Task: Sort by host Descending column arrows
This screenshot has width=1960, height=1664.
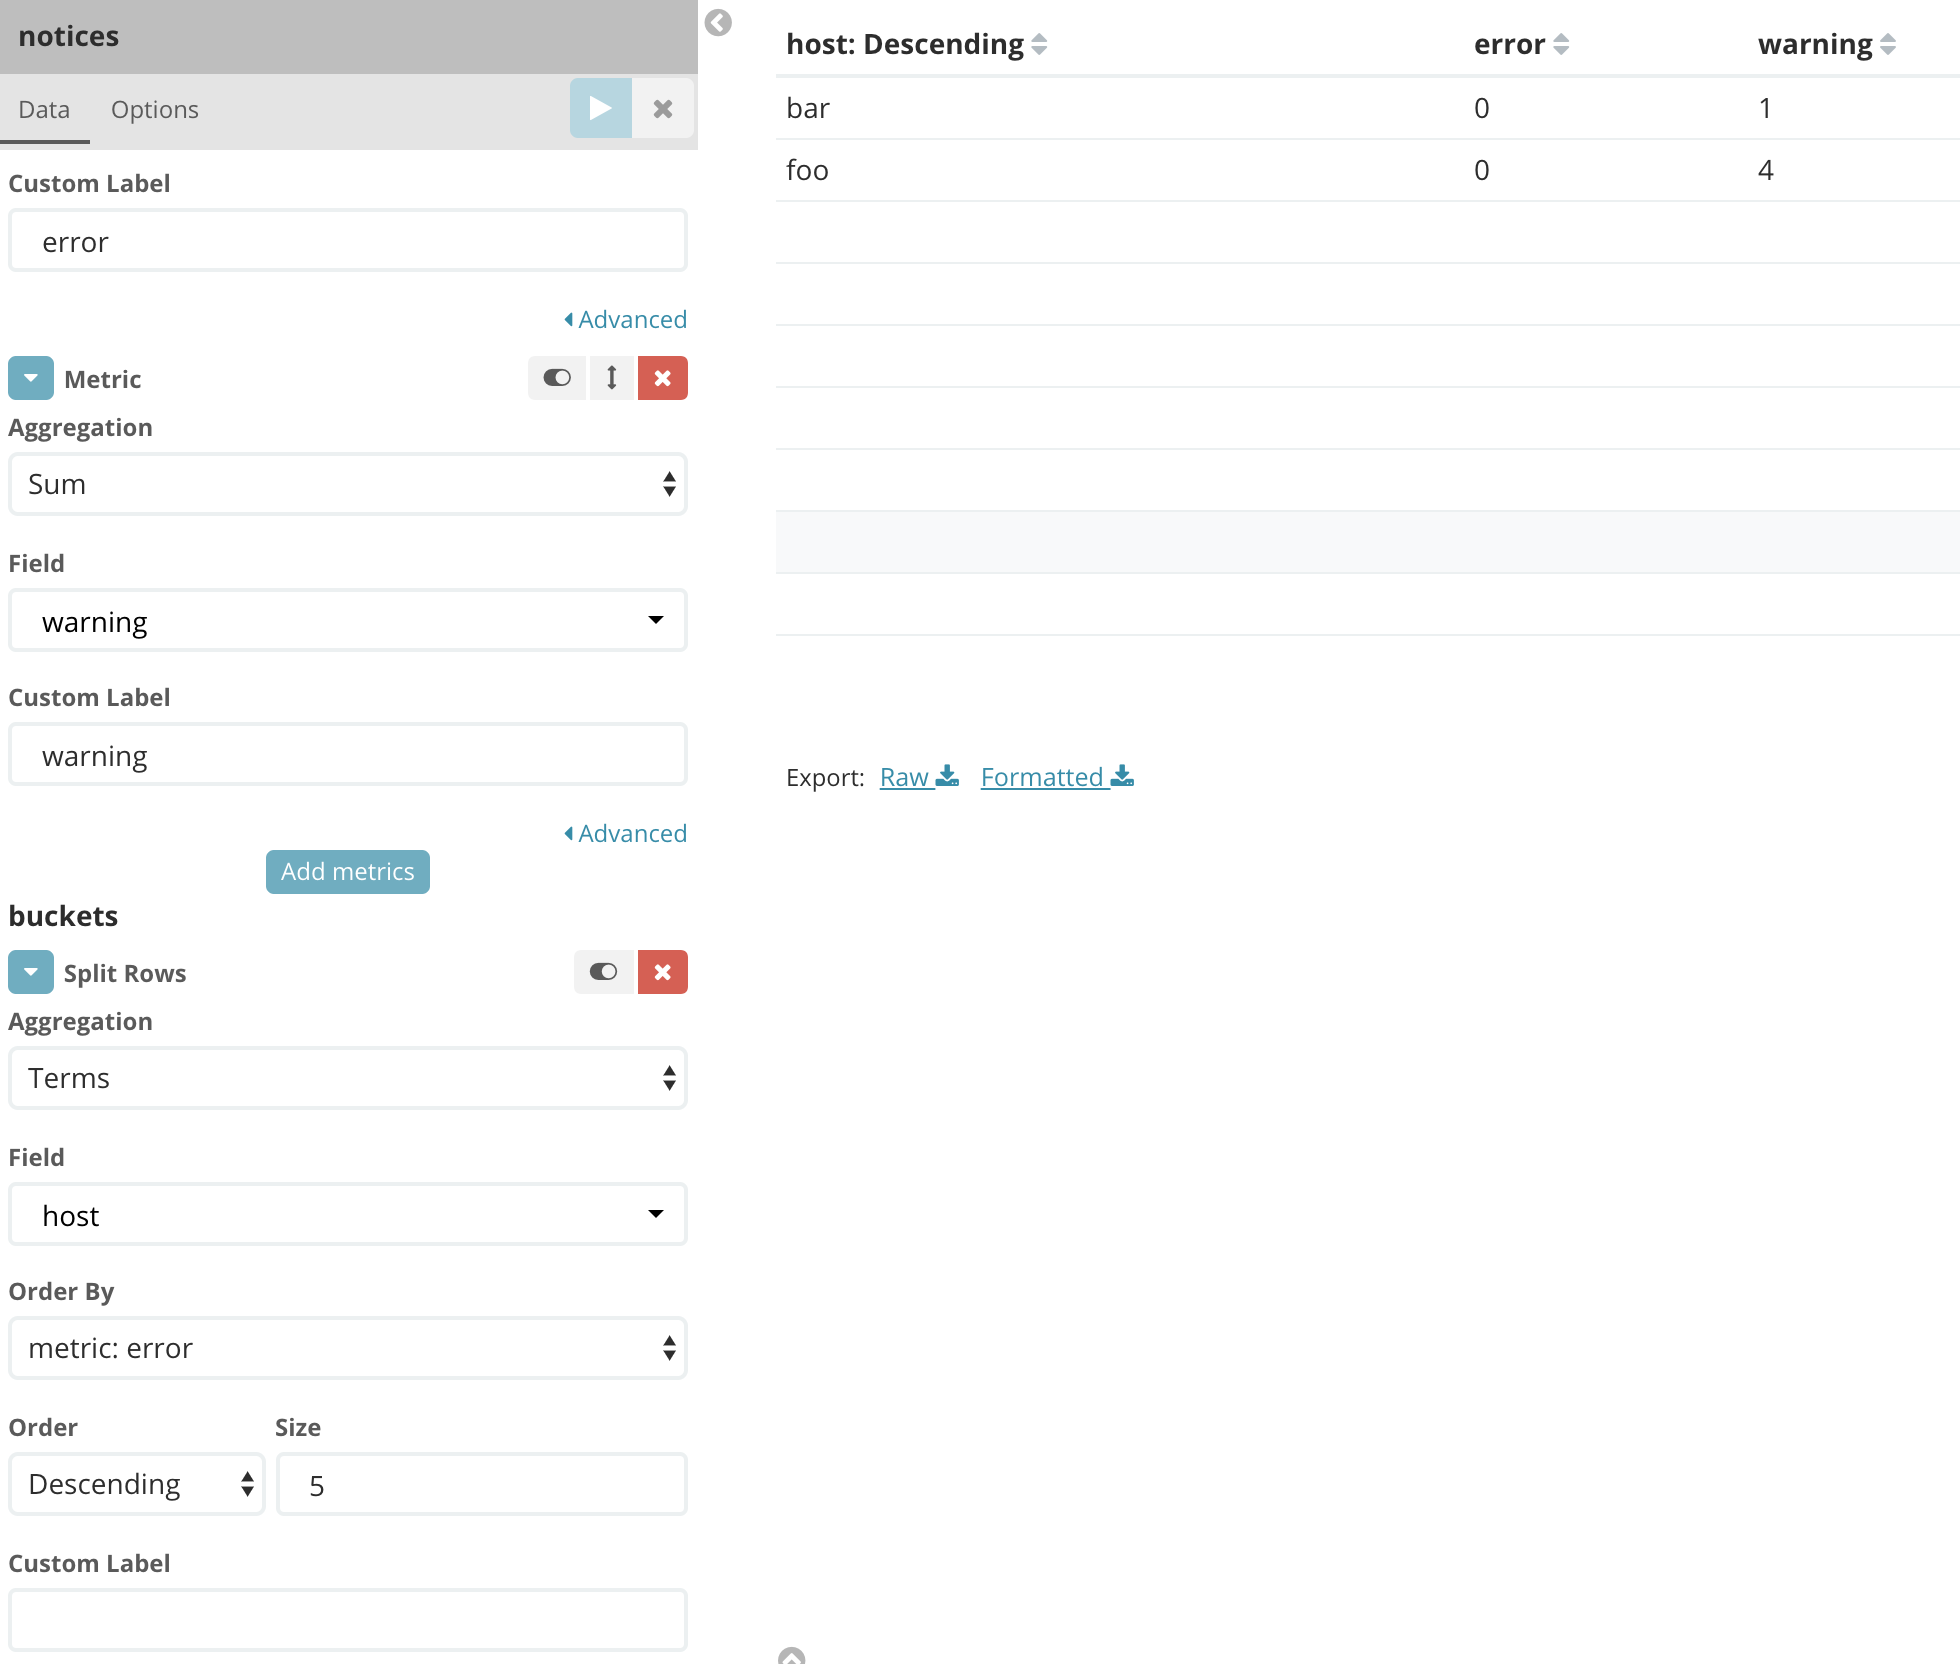Action: click(x=1039, y=44)
